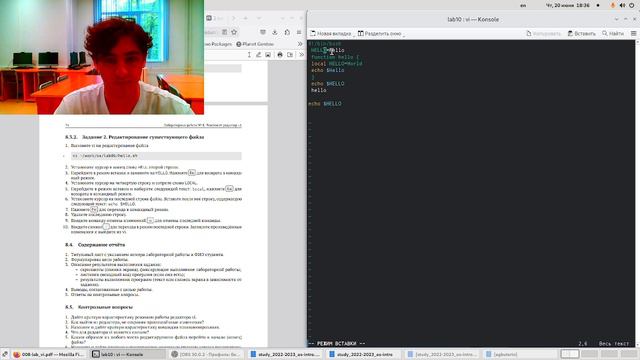The image size is (640, 360).
Task: Open the first study_2022-2023 taskbar entry
Action: (286, 354)
